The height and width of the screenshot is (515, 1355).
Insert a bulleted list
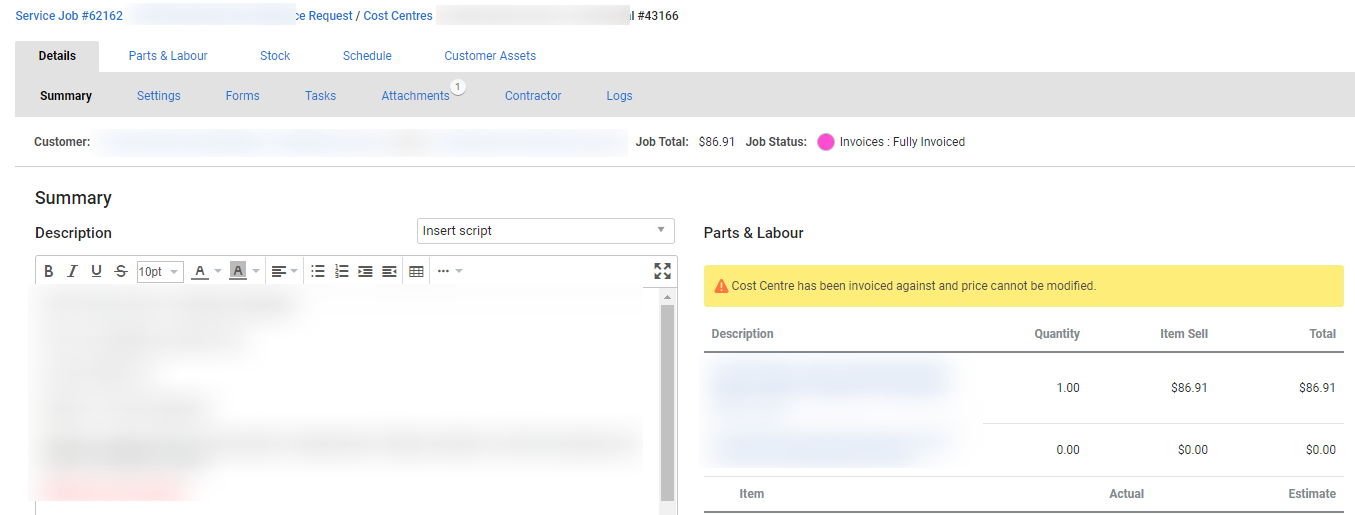(x=318, y=271)
